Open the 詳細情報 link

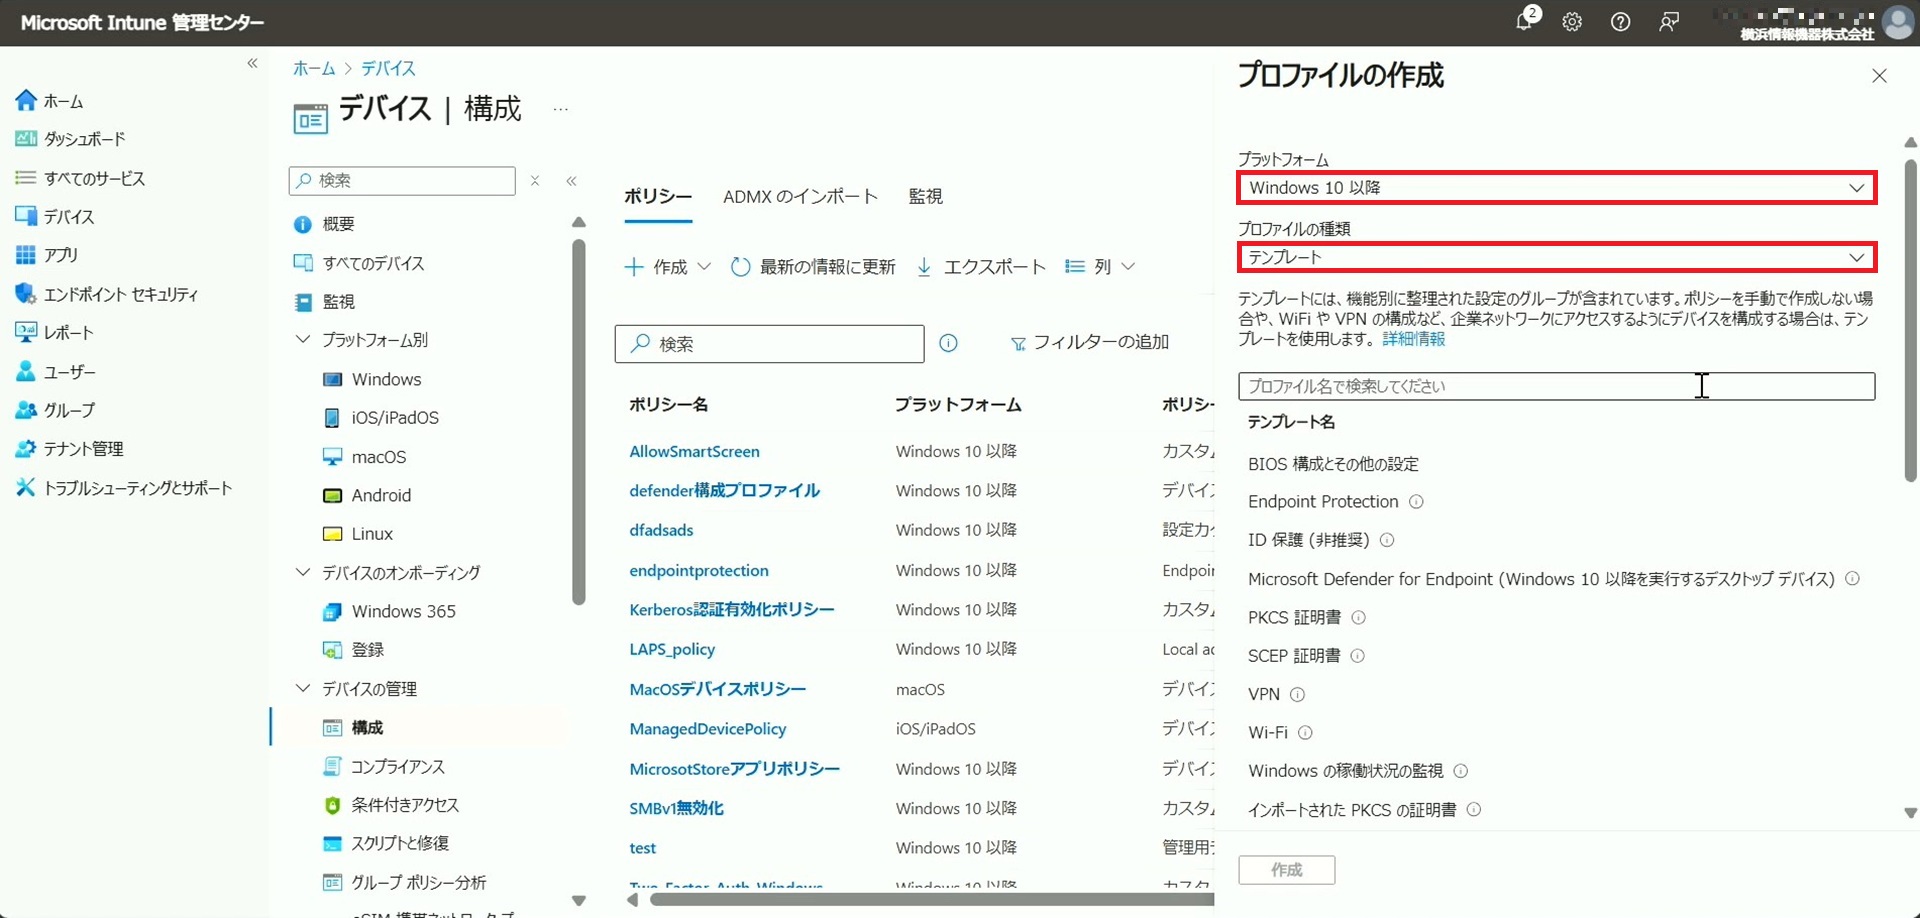click(x=1413, y=339)
